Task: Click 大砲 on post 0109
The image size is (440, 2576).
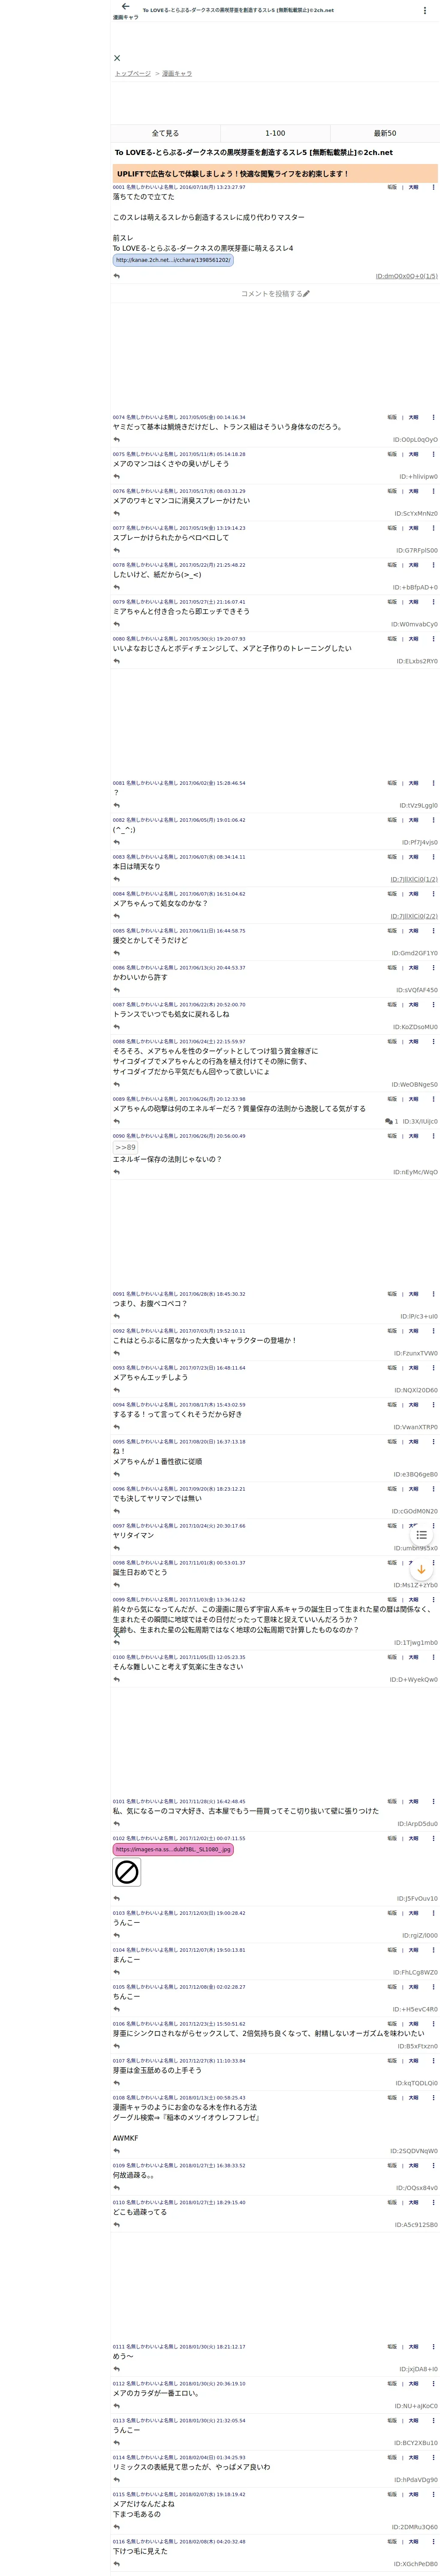Action: (x=413, y=2165)
